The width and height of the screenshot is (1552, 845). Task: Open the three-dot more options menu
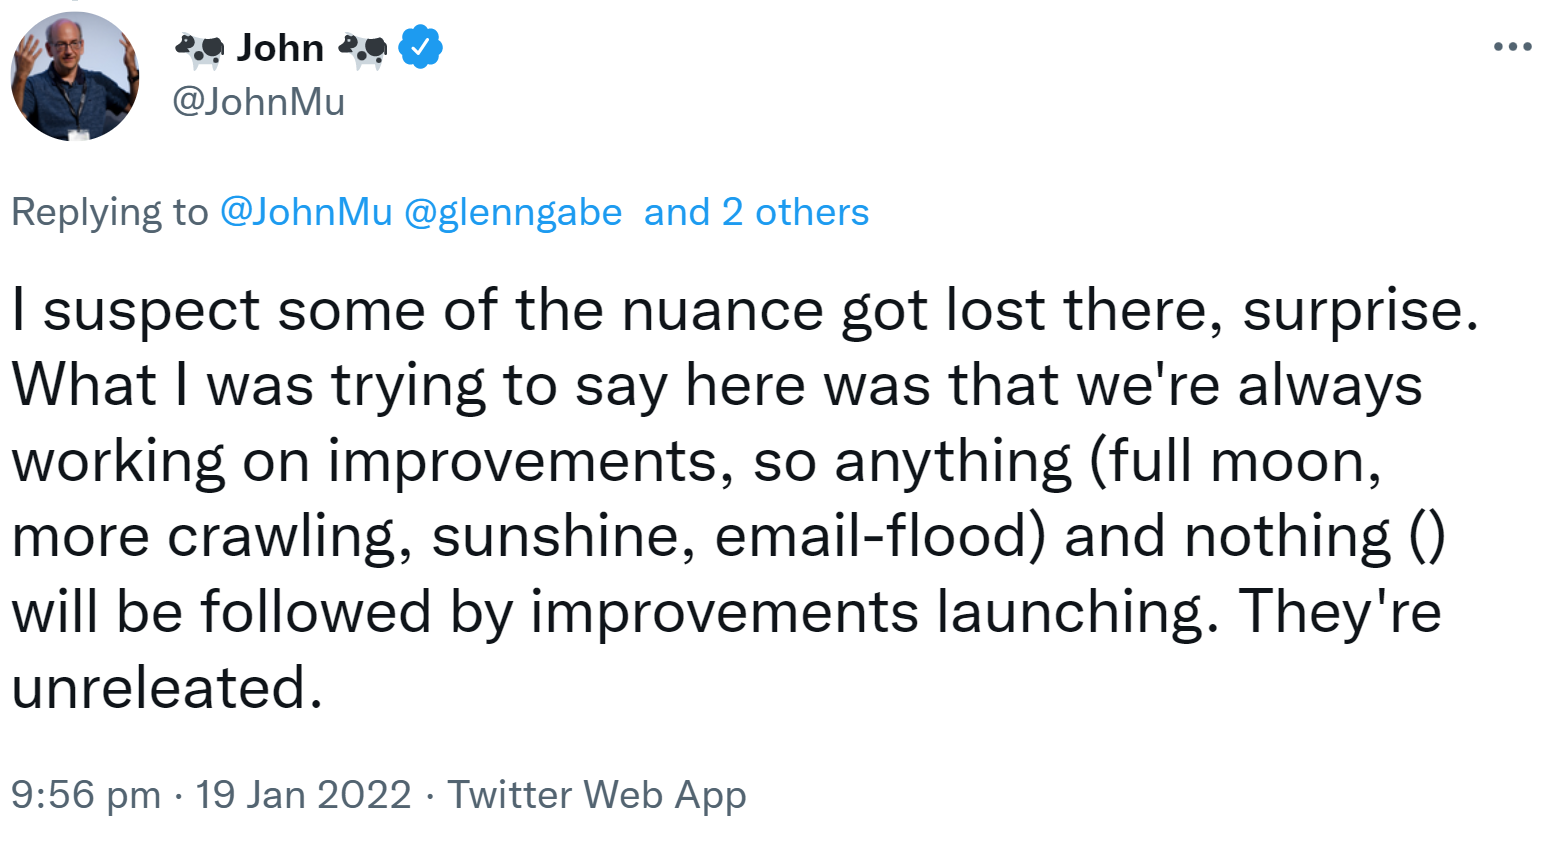(x=1512, y=47)
